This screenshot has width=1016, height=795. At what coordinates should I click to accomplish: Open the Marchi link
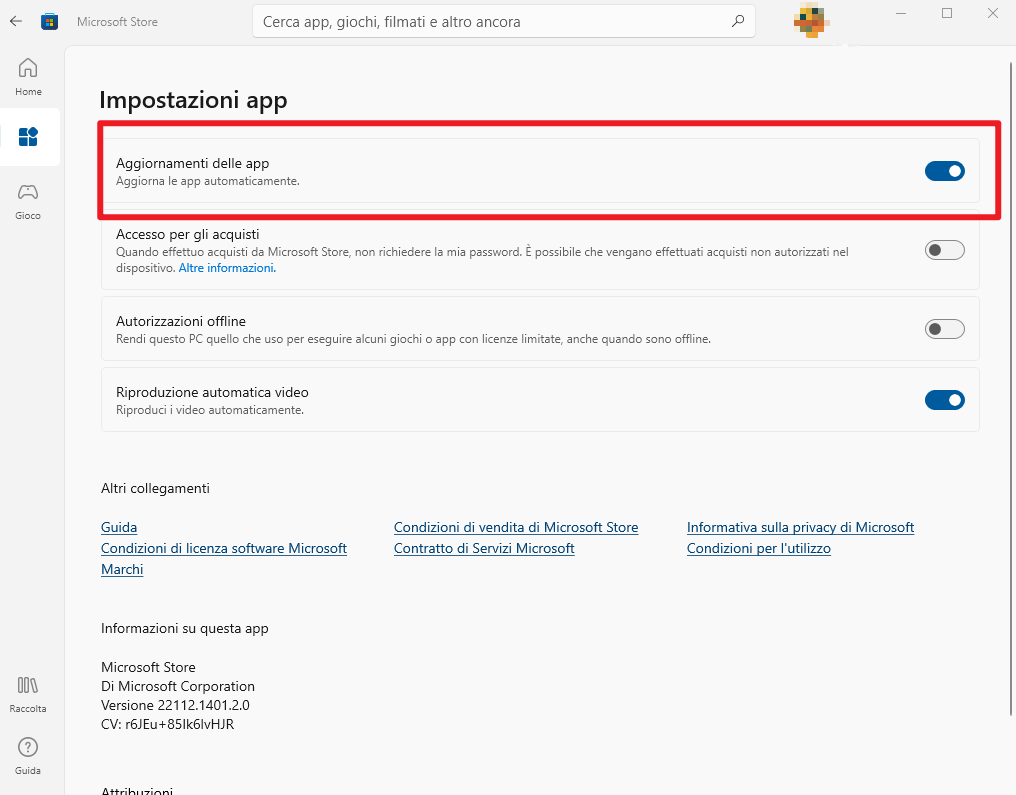coord(122,569)
